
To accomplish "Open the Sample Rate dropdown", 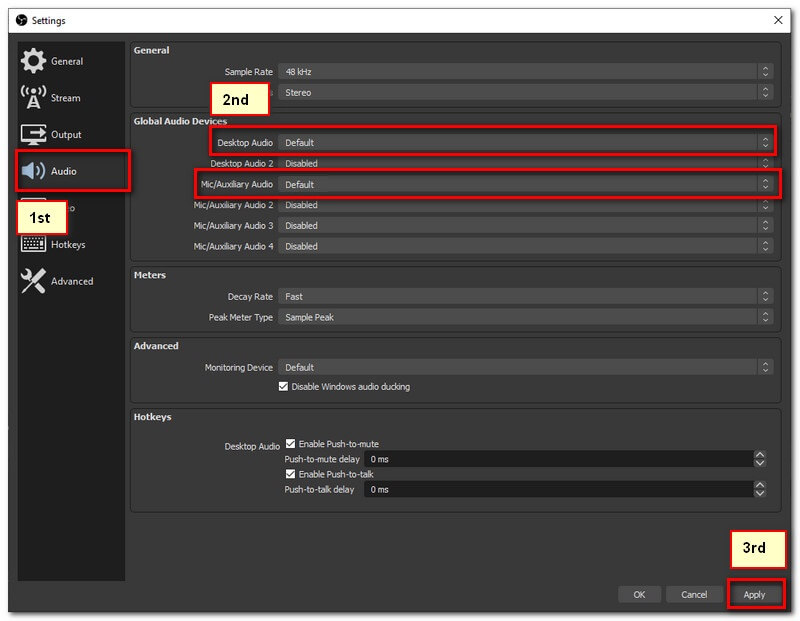I will tap(525, 72).
